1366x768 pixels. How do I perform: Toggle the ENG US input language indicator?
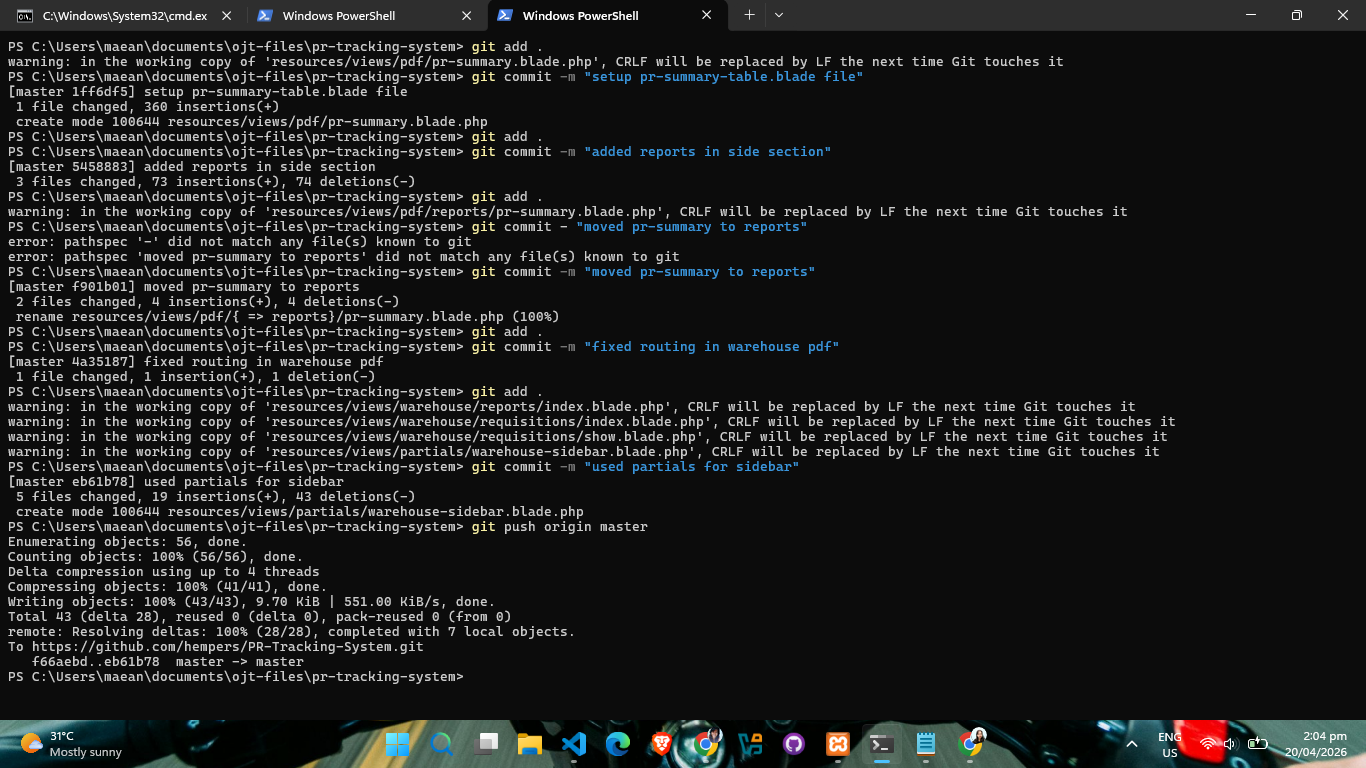coord(1169,744)
